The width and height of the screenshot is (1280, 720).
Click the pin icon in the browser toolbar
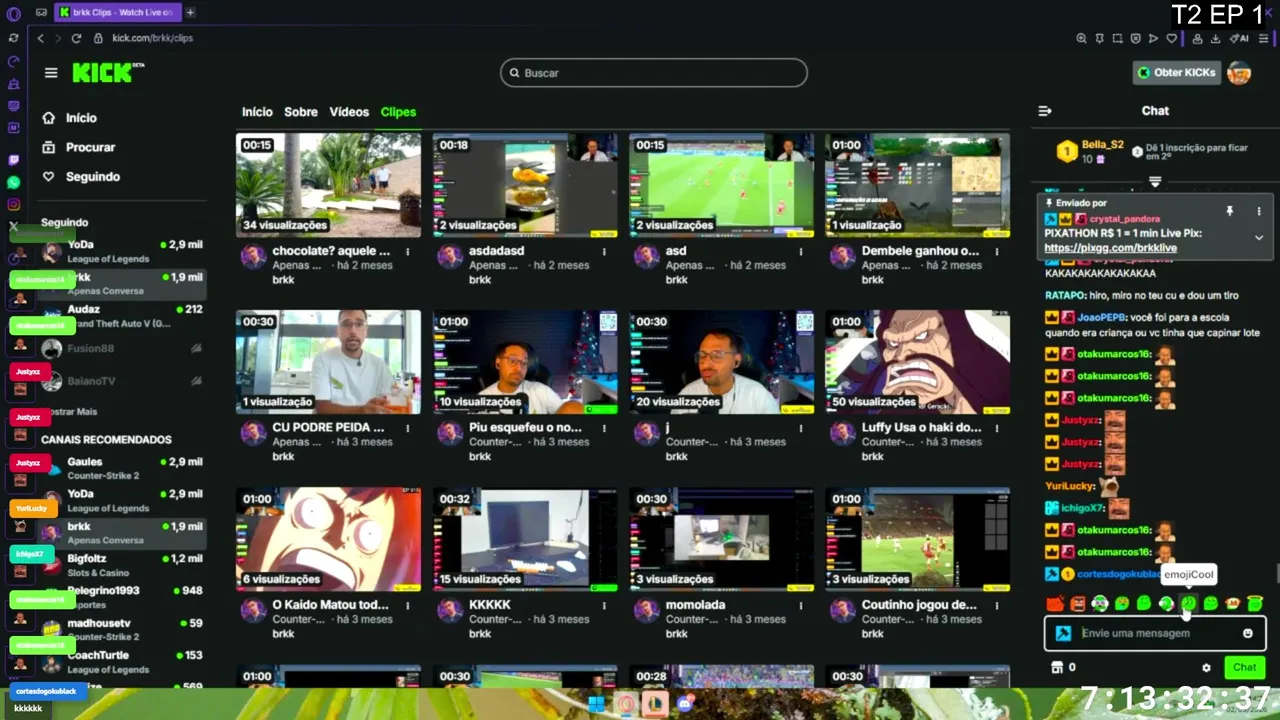tap(1100, 38)
